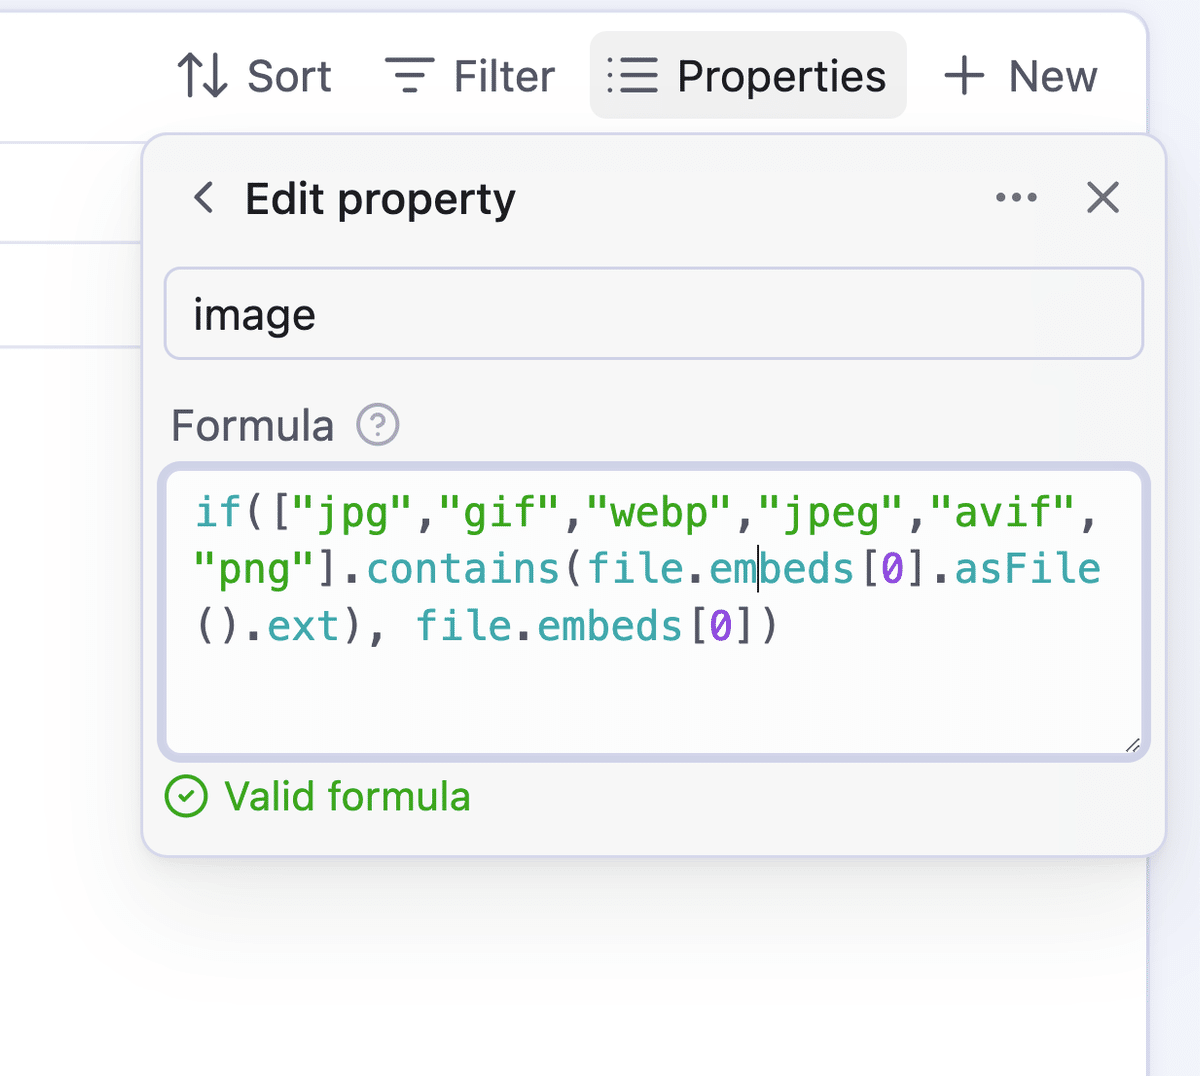Click the Edit property heading text
1200x1076 pixels.
(380, 199)
